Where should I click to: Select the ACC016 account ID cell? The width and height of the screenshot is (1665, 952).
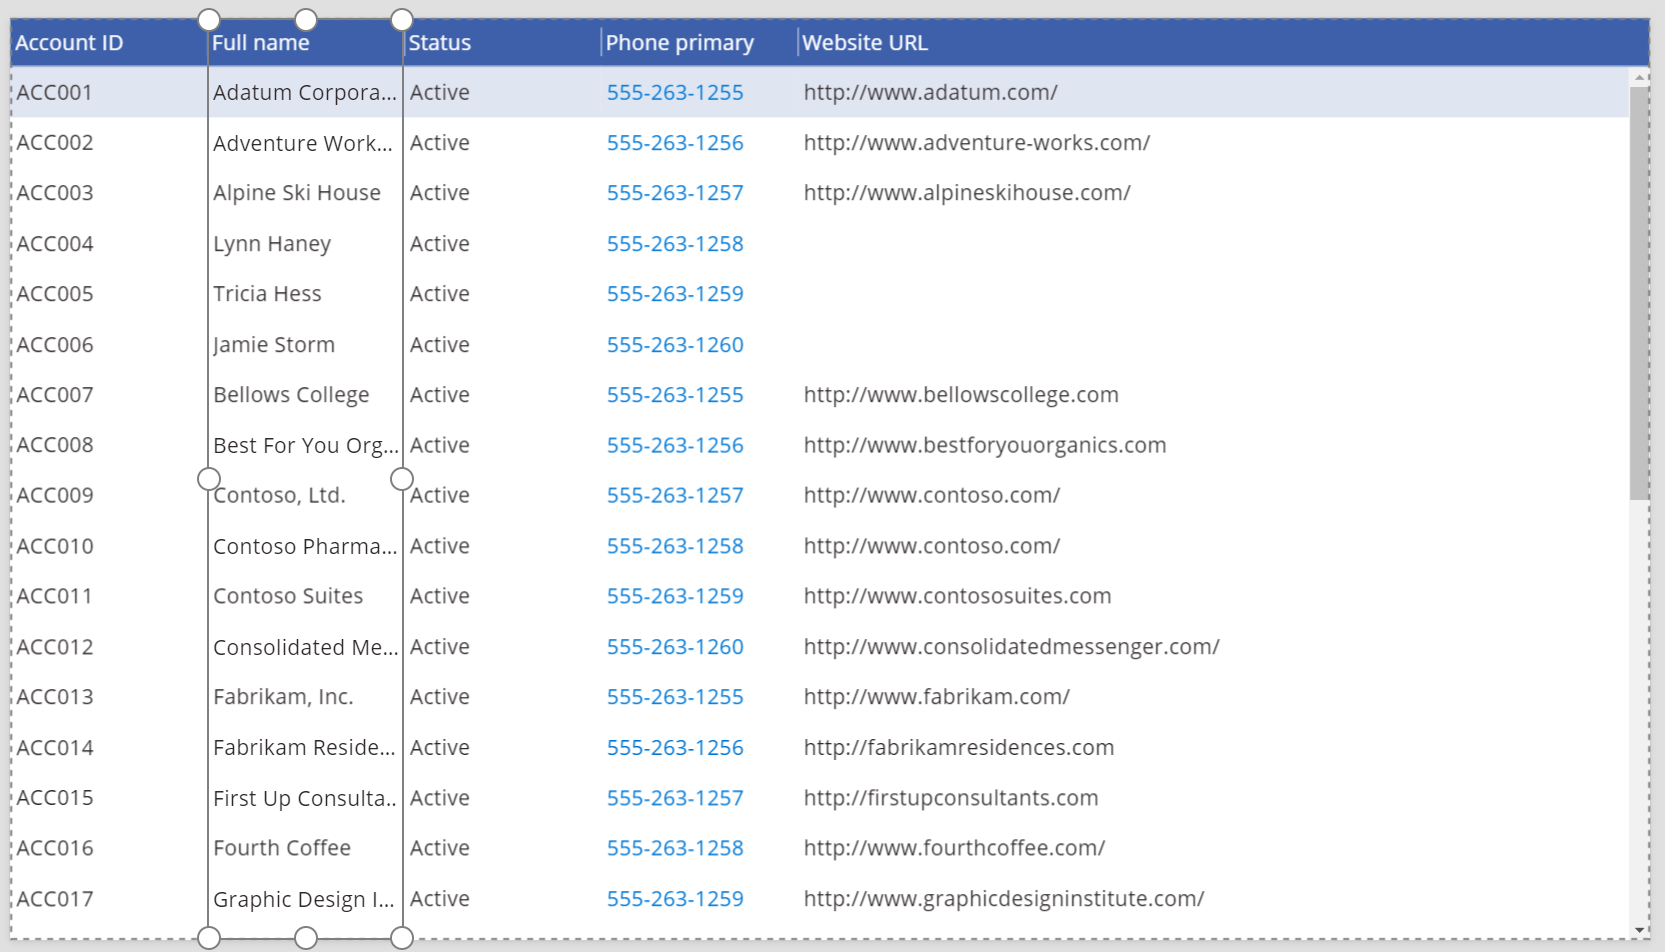point(55,848)
